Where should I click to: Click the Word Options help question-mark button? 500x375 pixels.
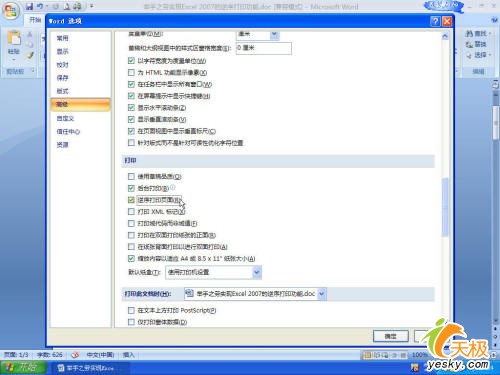coord(435,21)
